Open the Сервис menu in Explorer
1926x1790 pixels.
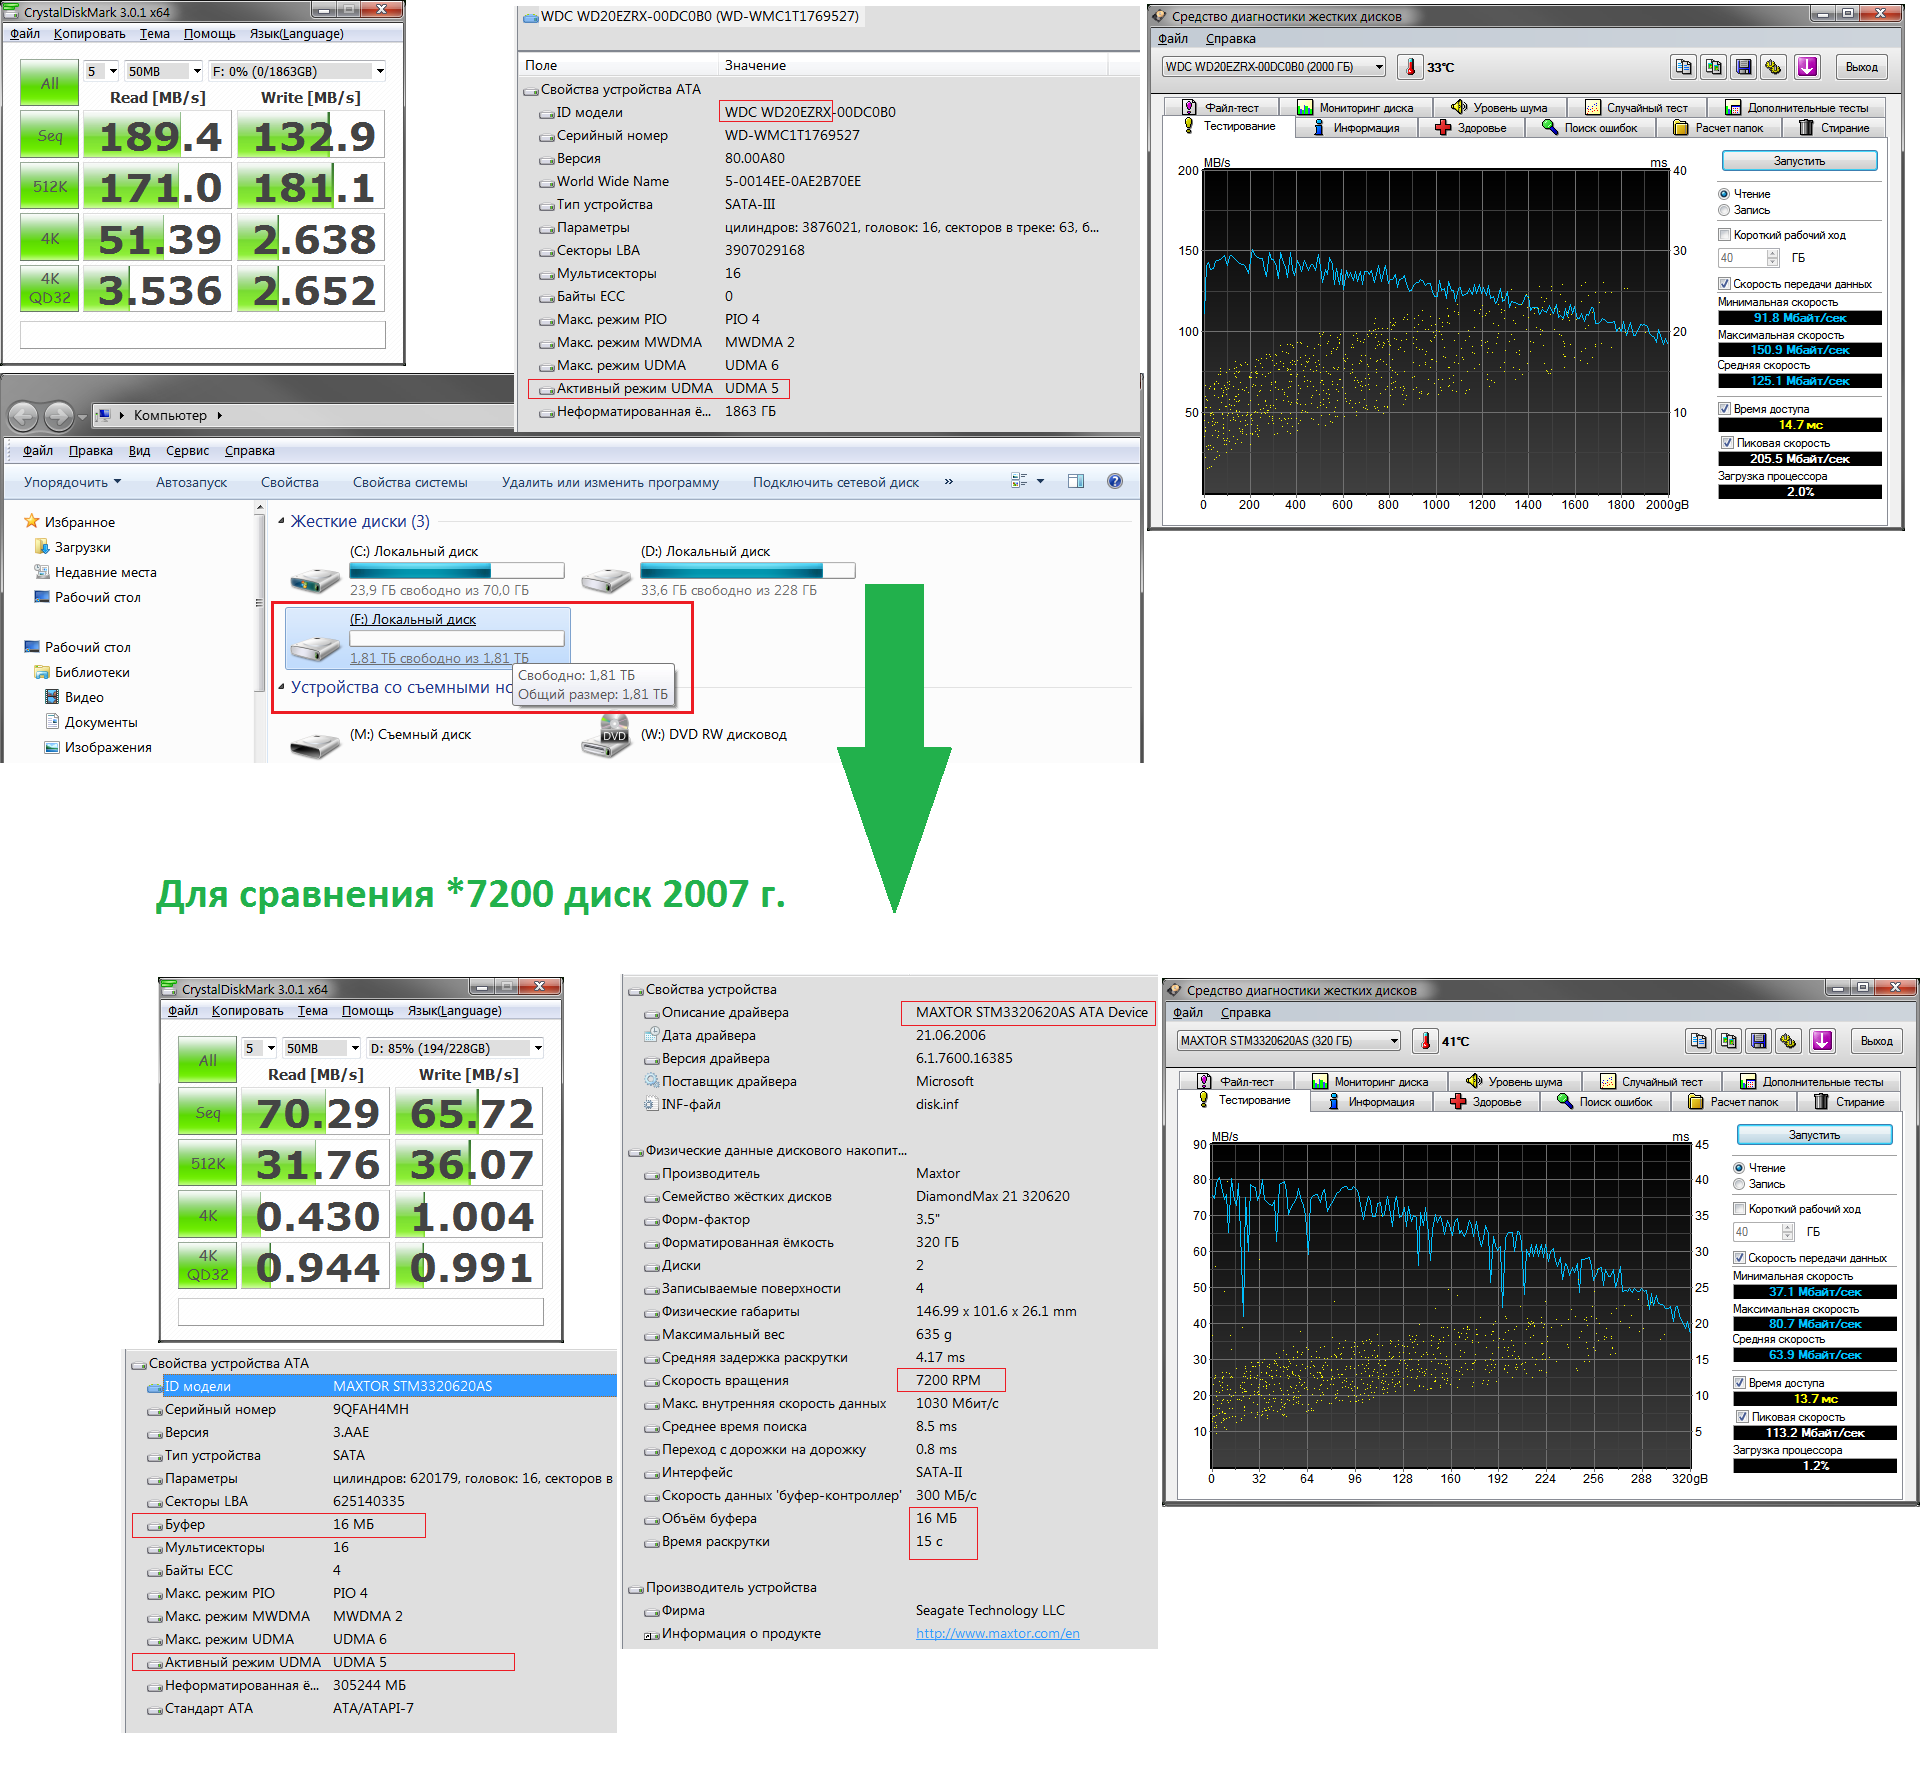pos(187,451)
